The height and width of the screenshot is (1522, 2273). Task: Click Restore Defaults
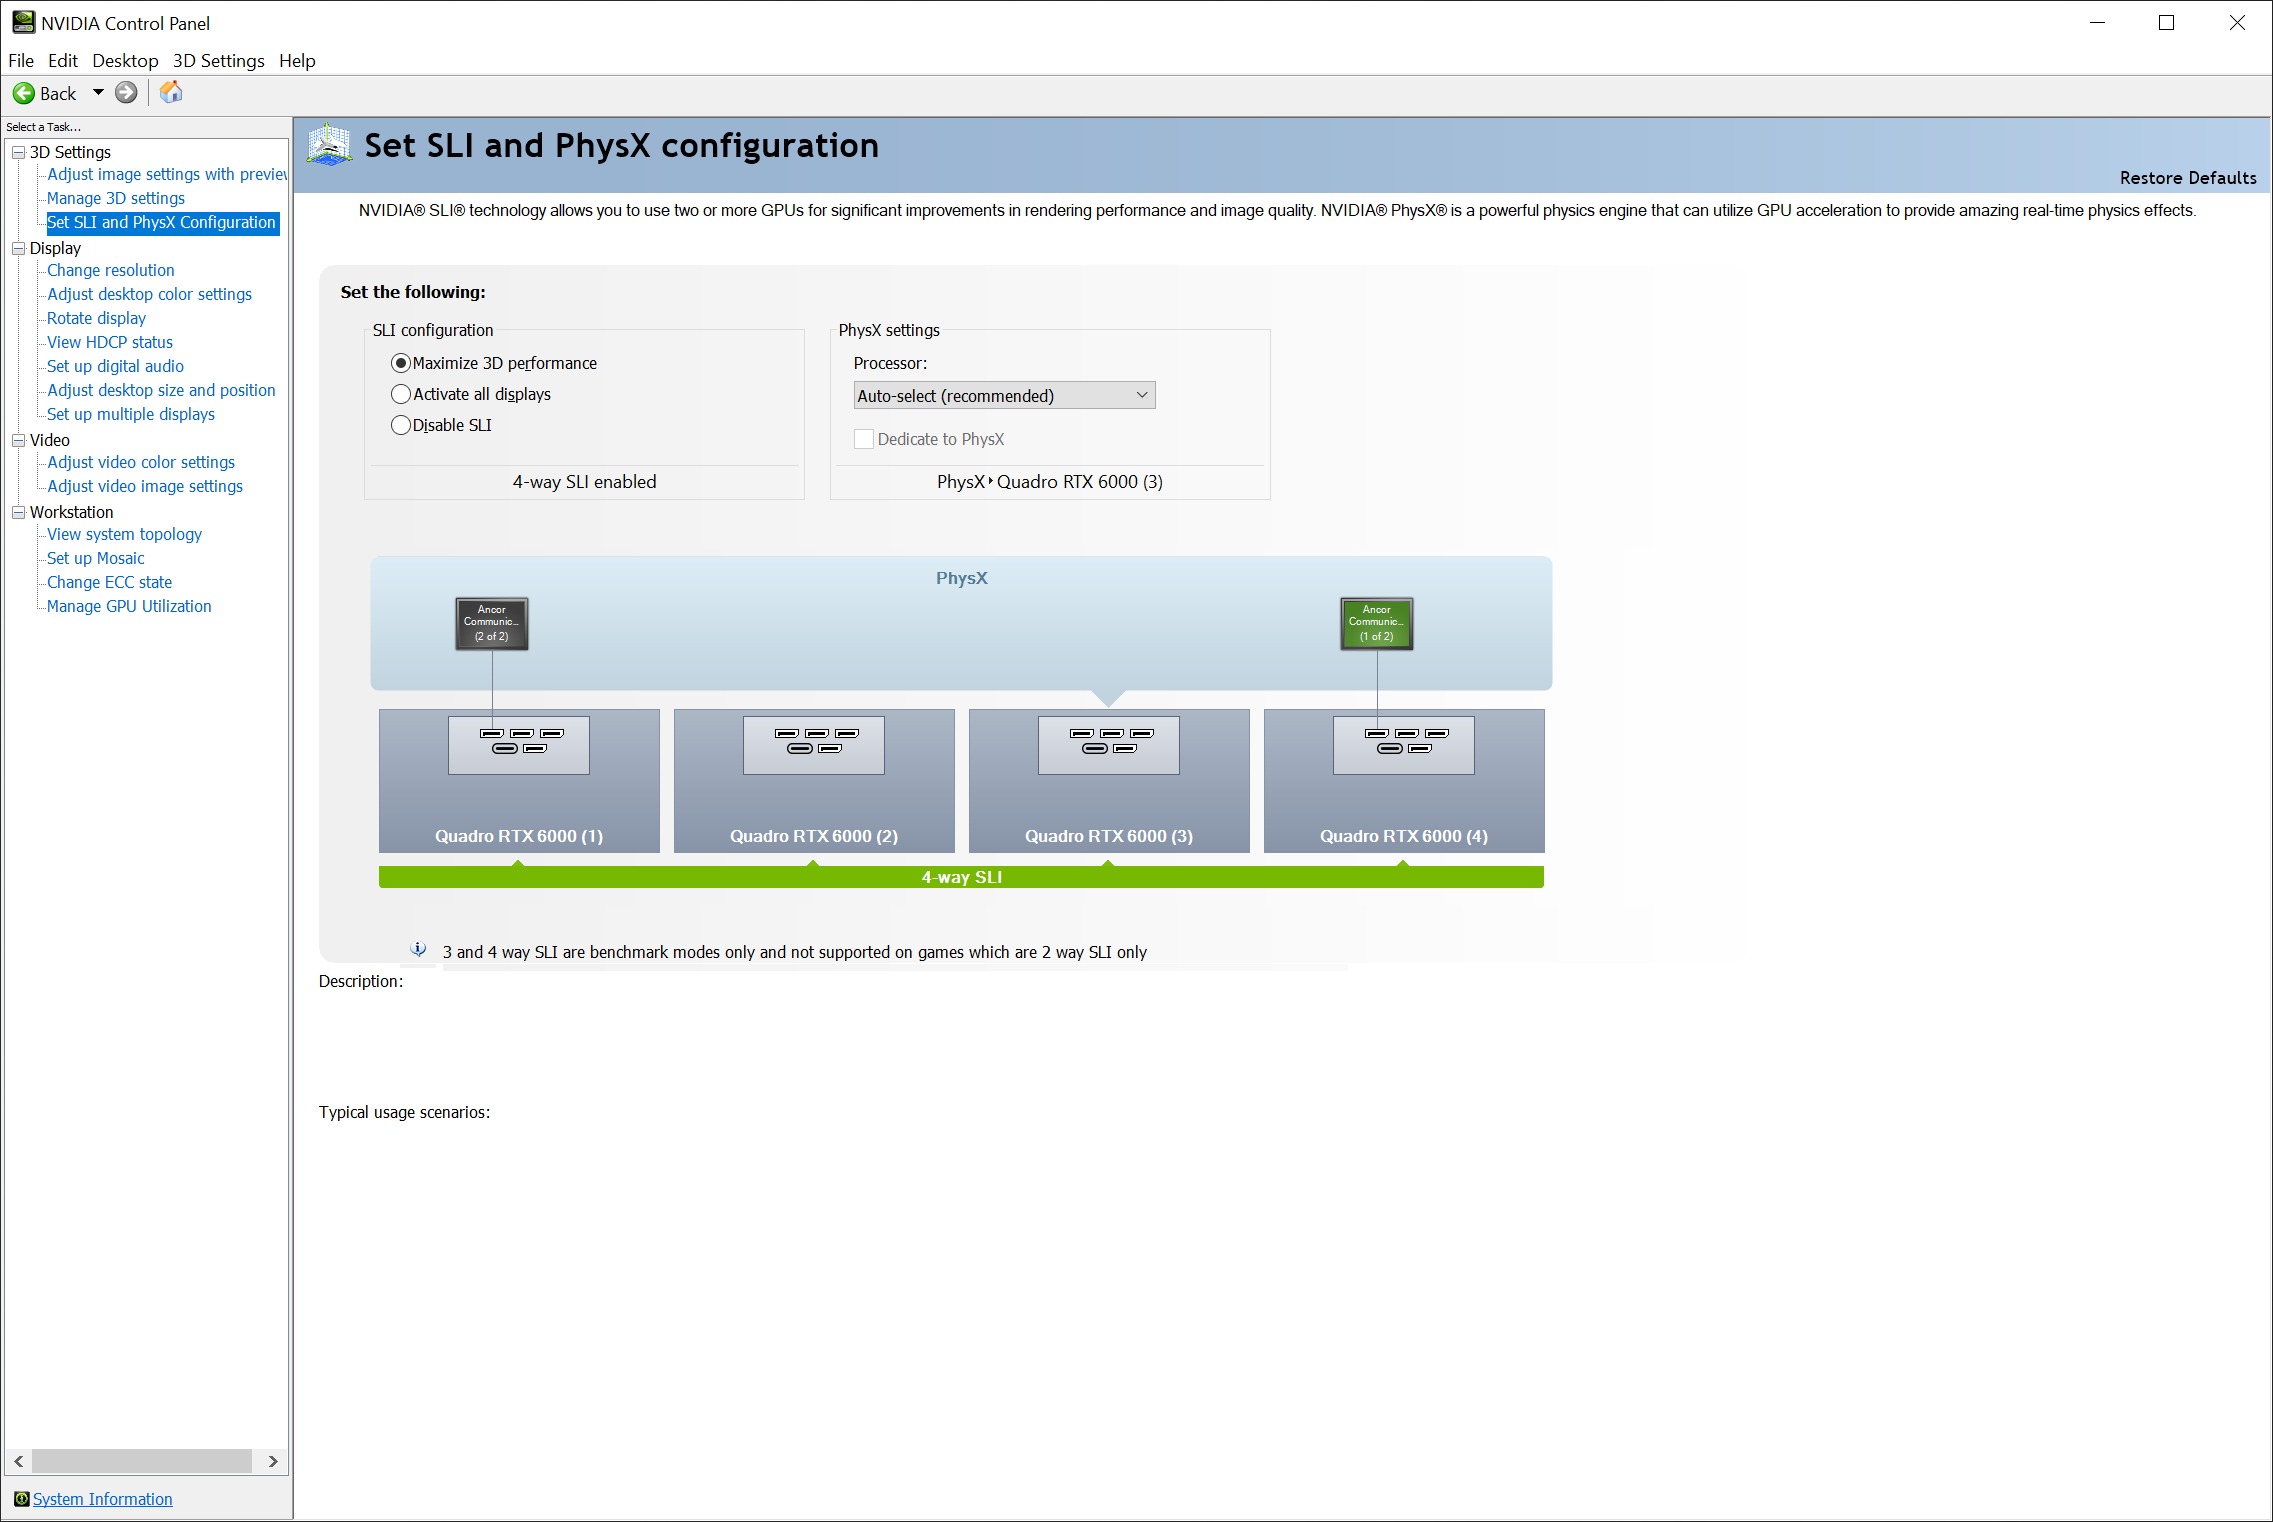click(2187, 178)
